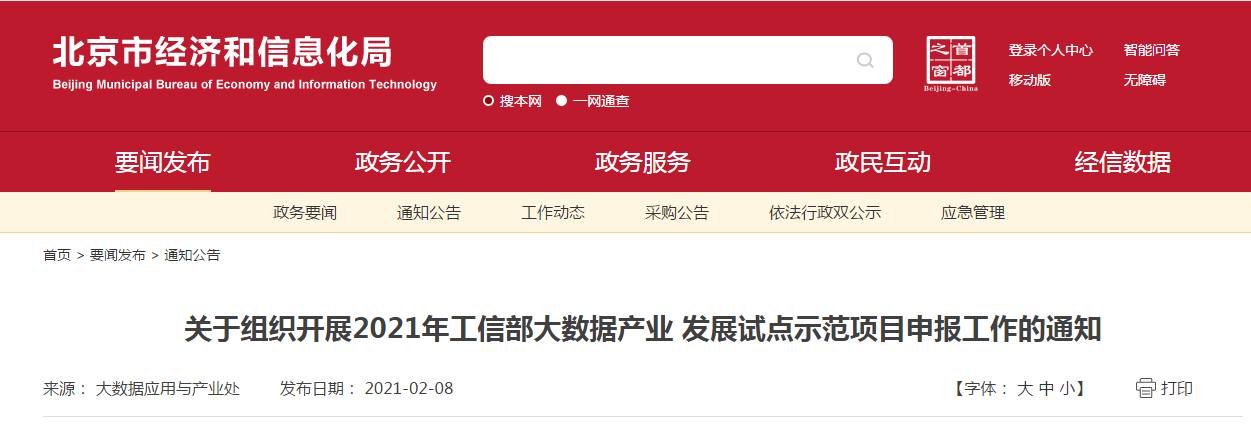
Task: Open the 政务公开 main tab
Action: pos(403,162)
